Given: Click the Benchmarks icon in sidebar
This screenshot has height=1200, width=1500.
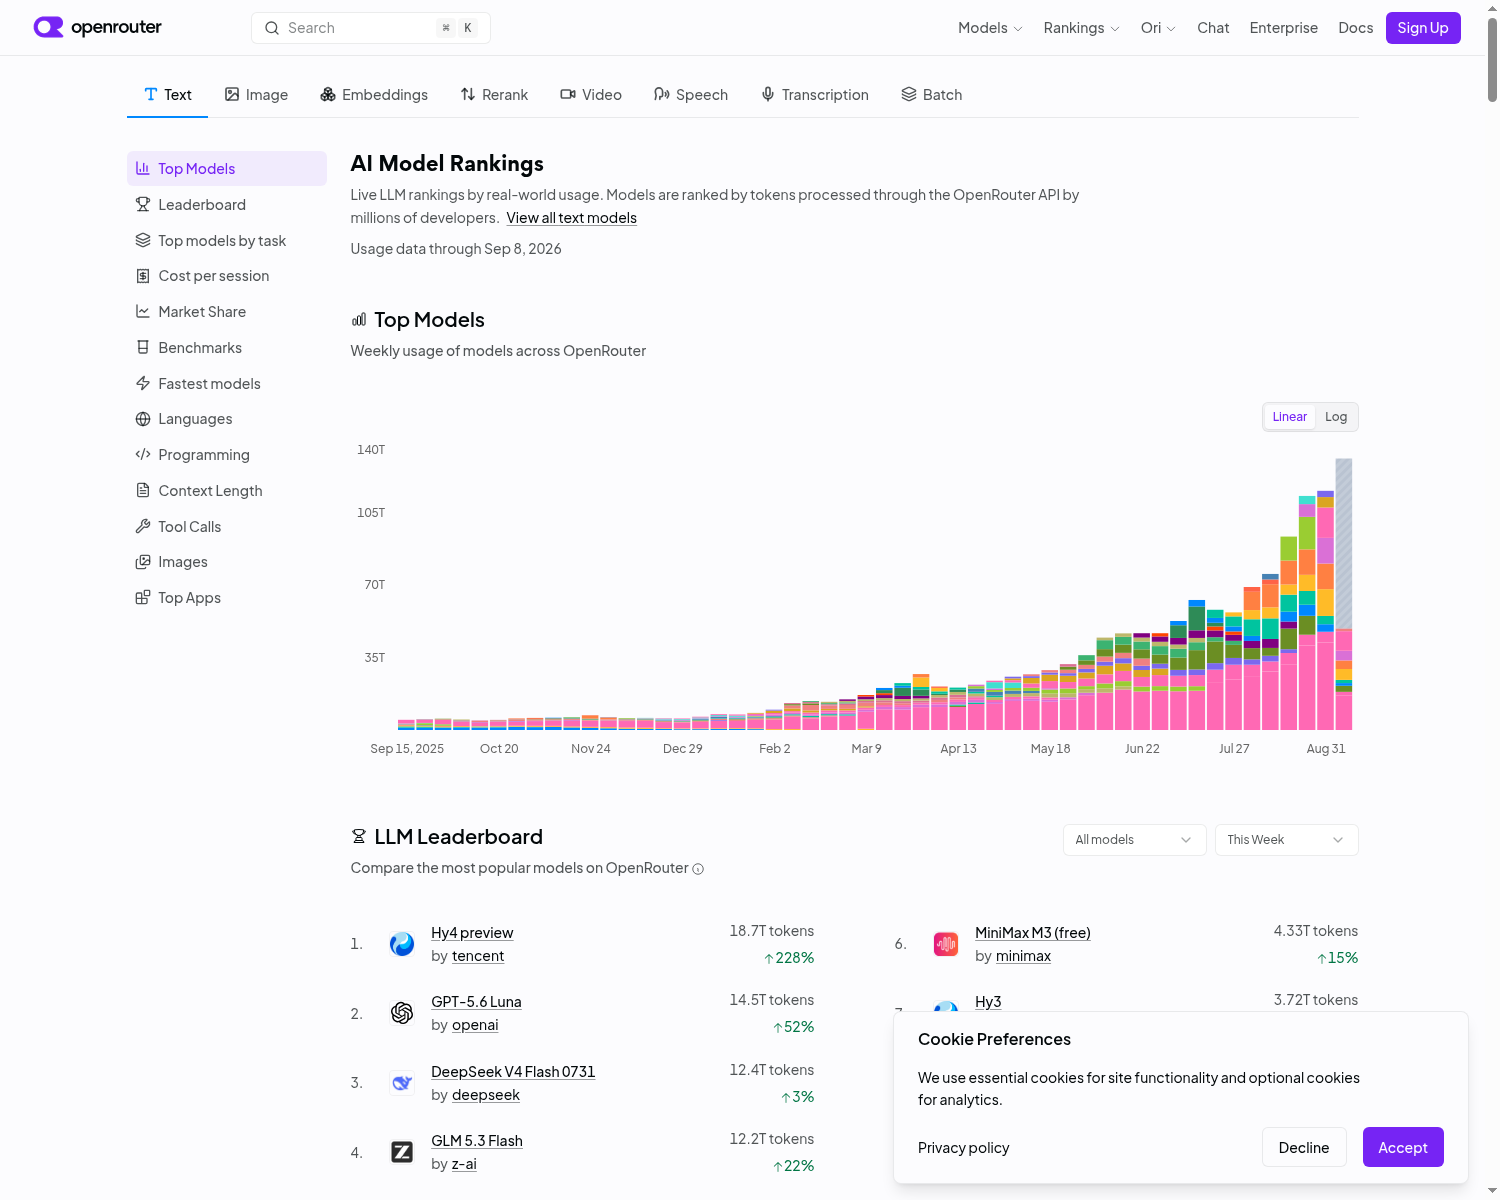Looking at the screenshot, I should [x=143, y=347].
